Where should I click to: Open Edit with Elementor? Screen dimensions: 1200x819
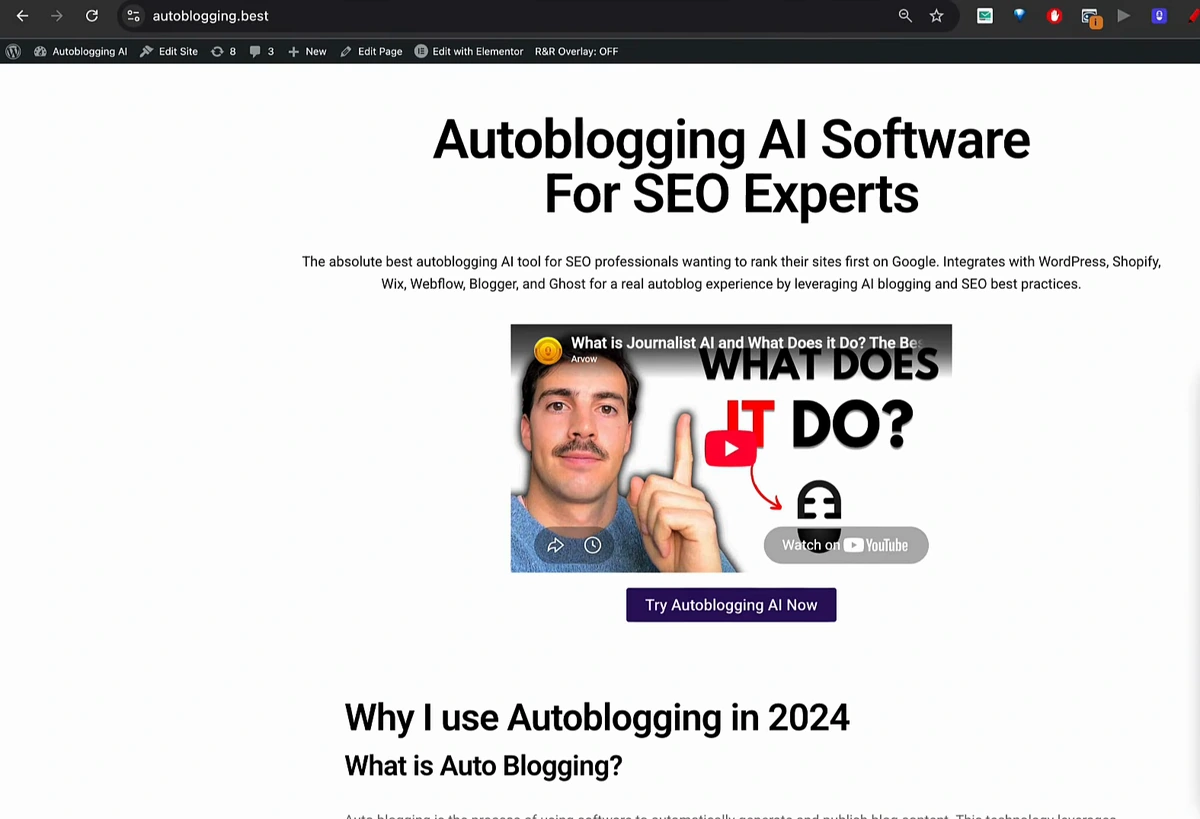[469, 51]
